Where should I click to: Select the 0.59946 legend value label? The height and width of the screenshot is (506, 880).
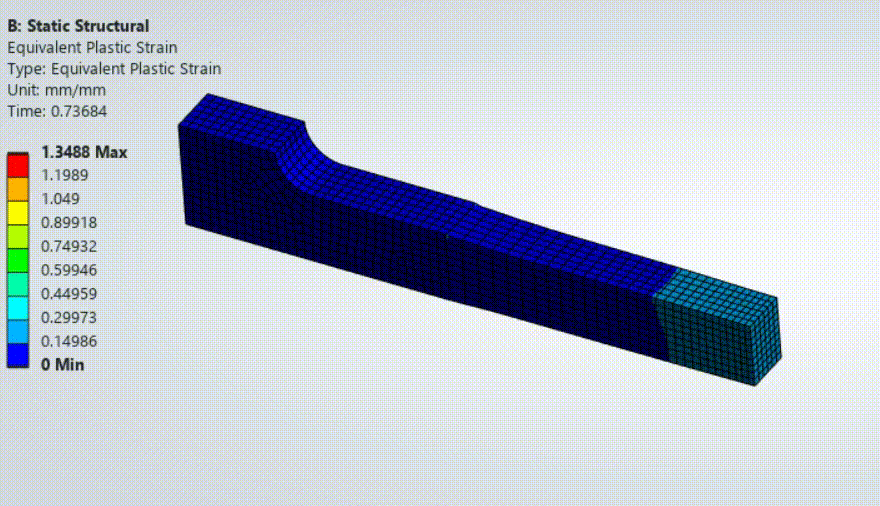pos(69,270)
